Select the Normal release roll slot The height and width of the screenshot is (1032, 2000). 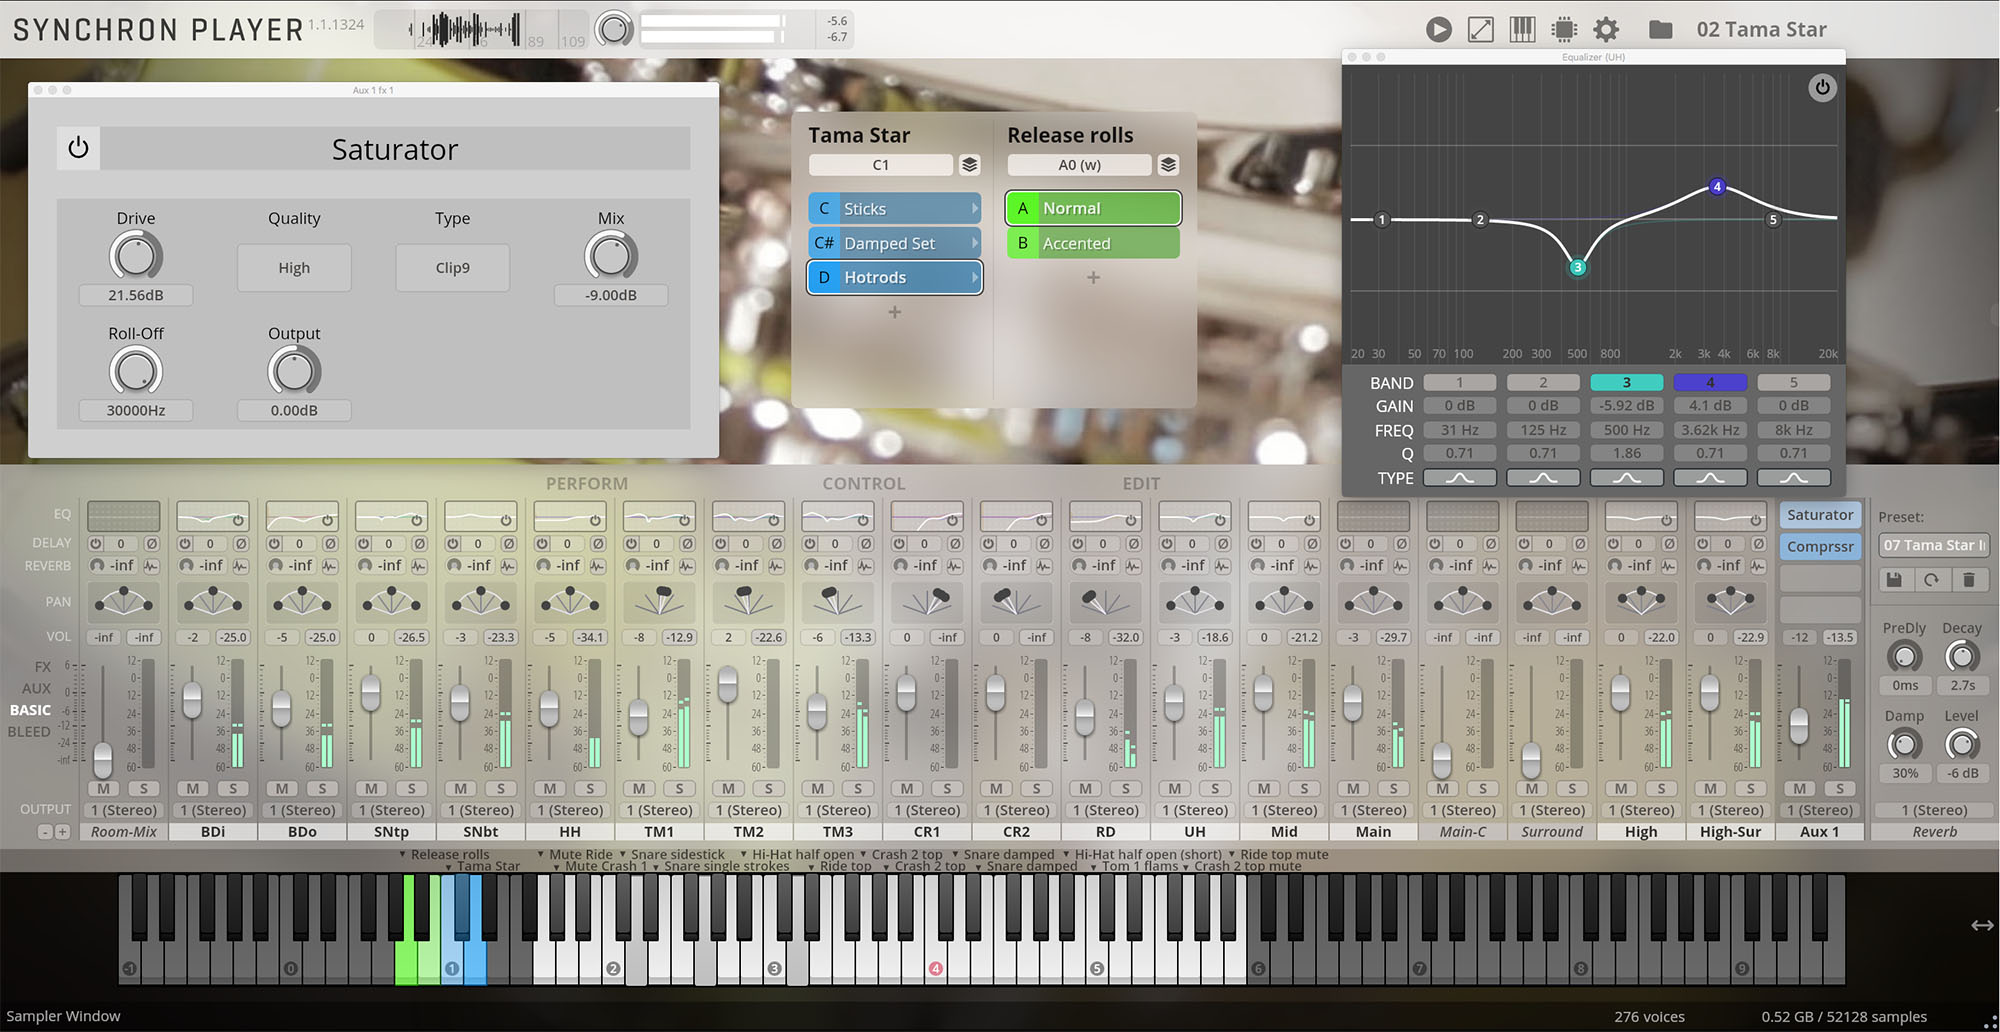click(x=1093, y=208)
